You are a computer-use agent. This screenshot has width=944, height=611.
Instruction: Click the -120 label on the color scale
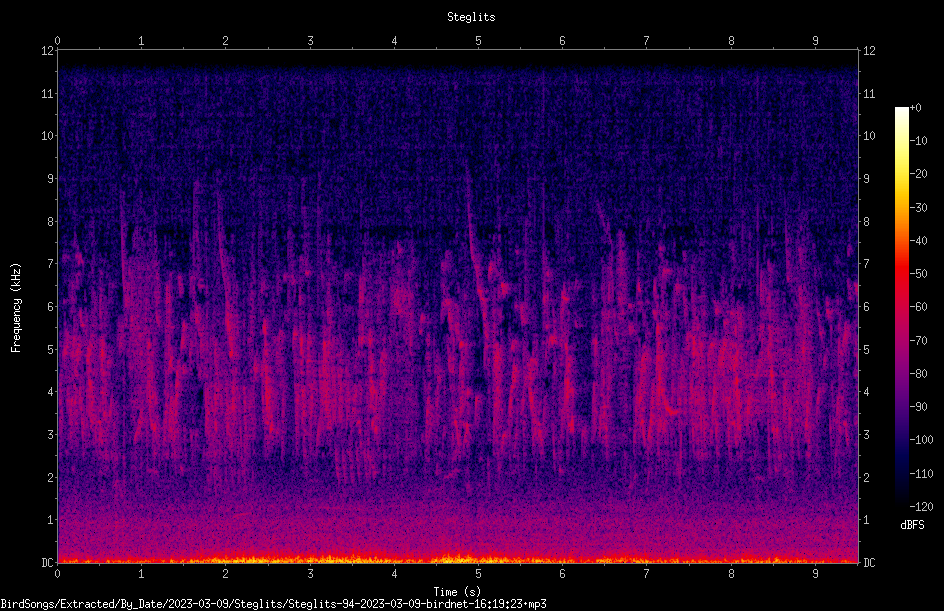click(921, 507)
